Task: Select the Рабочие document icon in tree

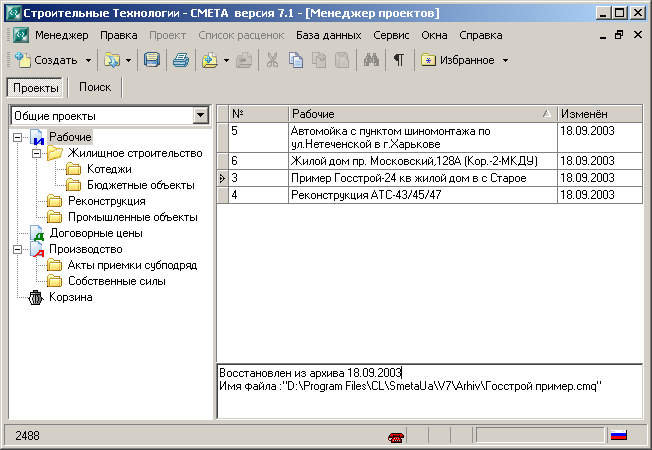Action: click(x=37, y=137)
